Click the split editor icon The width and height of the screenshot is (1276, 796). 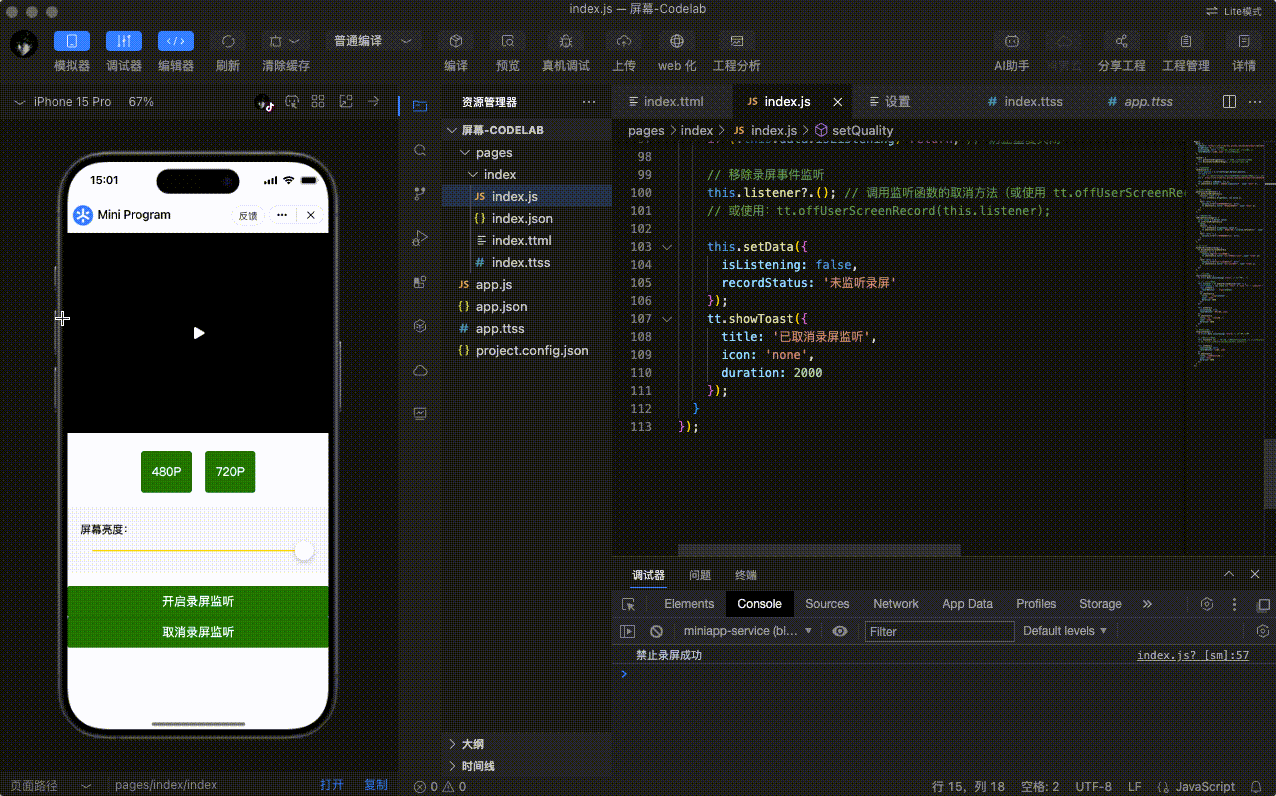[x=1230, y=102]
